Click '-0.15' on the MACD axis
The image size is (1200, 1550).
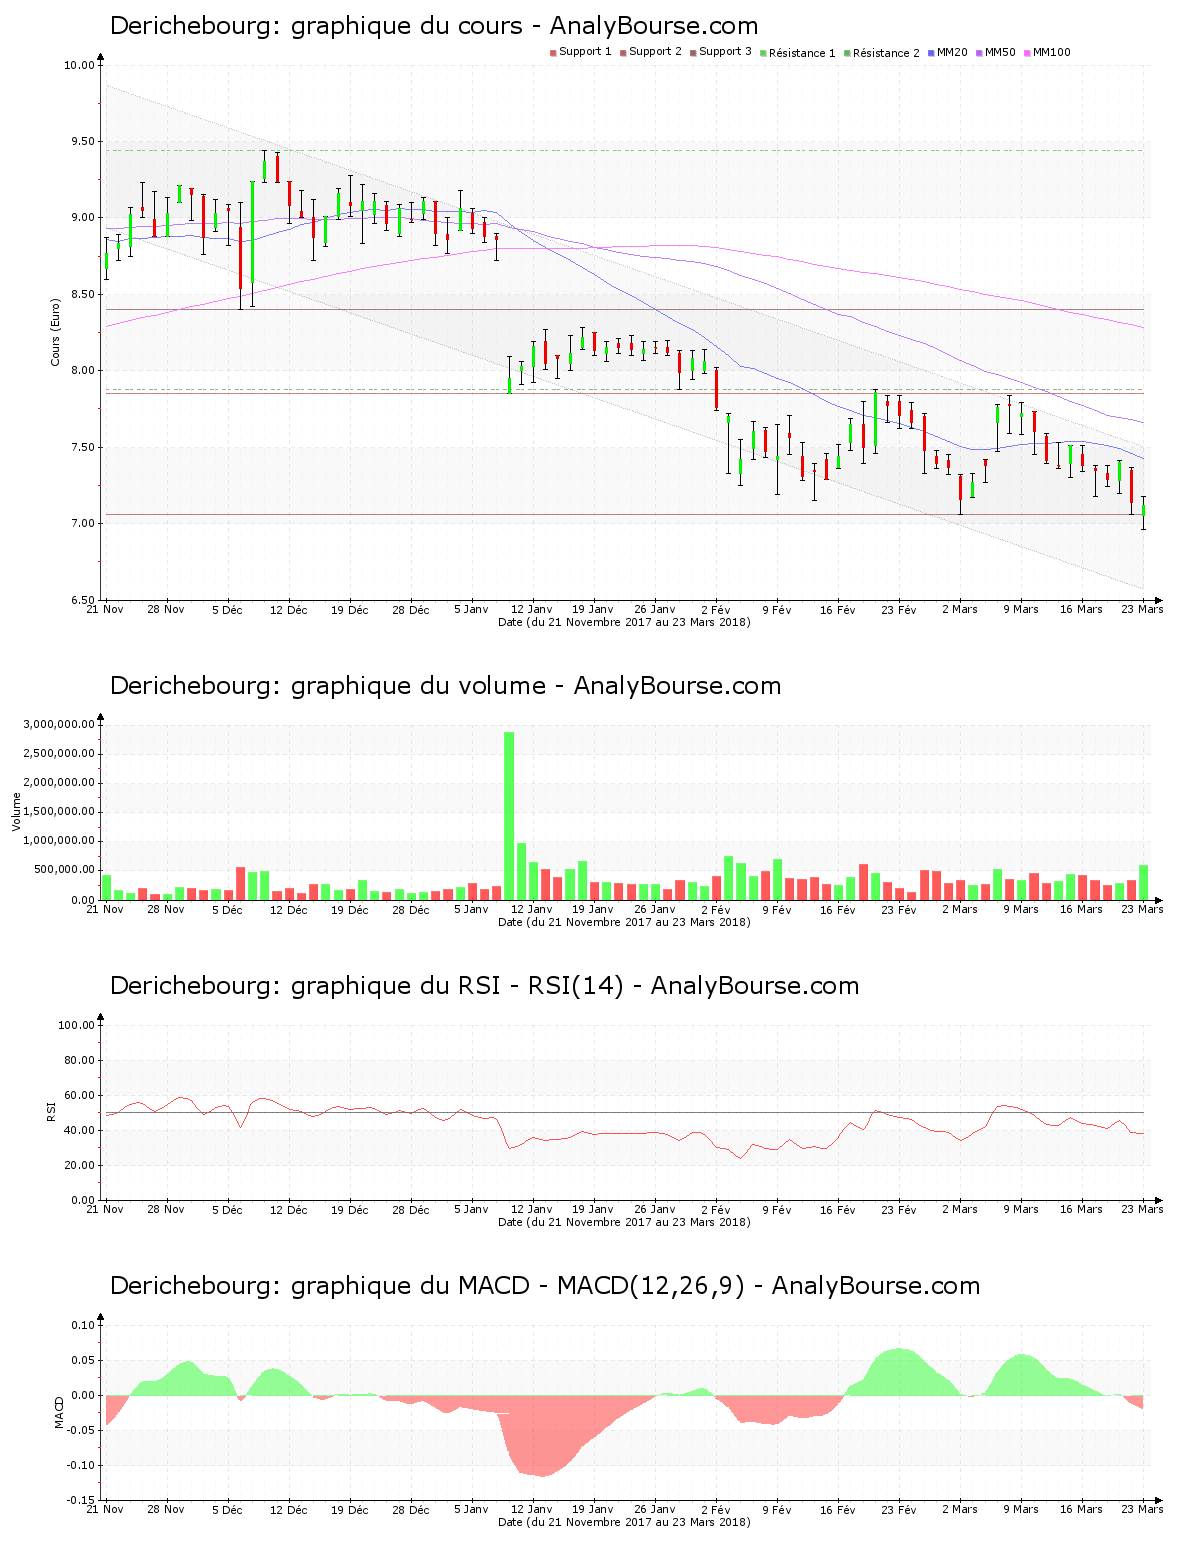click(x=81, y=1500)
